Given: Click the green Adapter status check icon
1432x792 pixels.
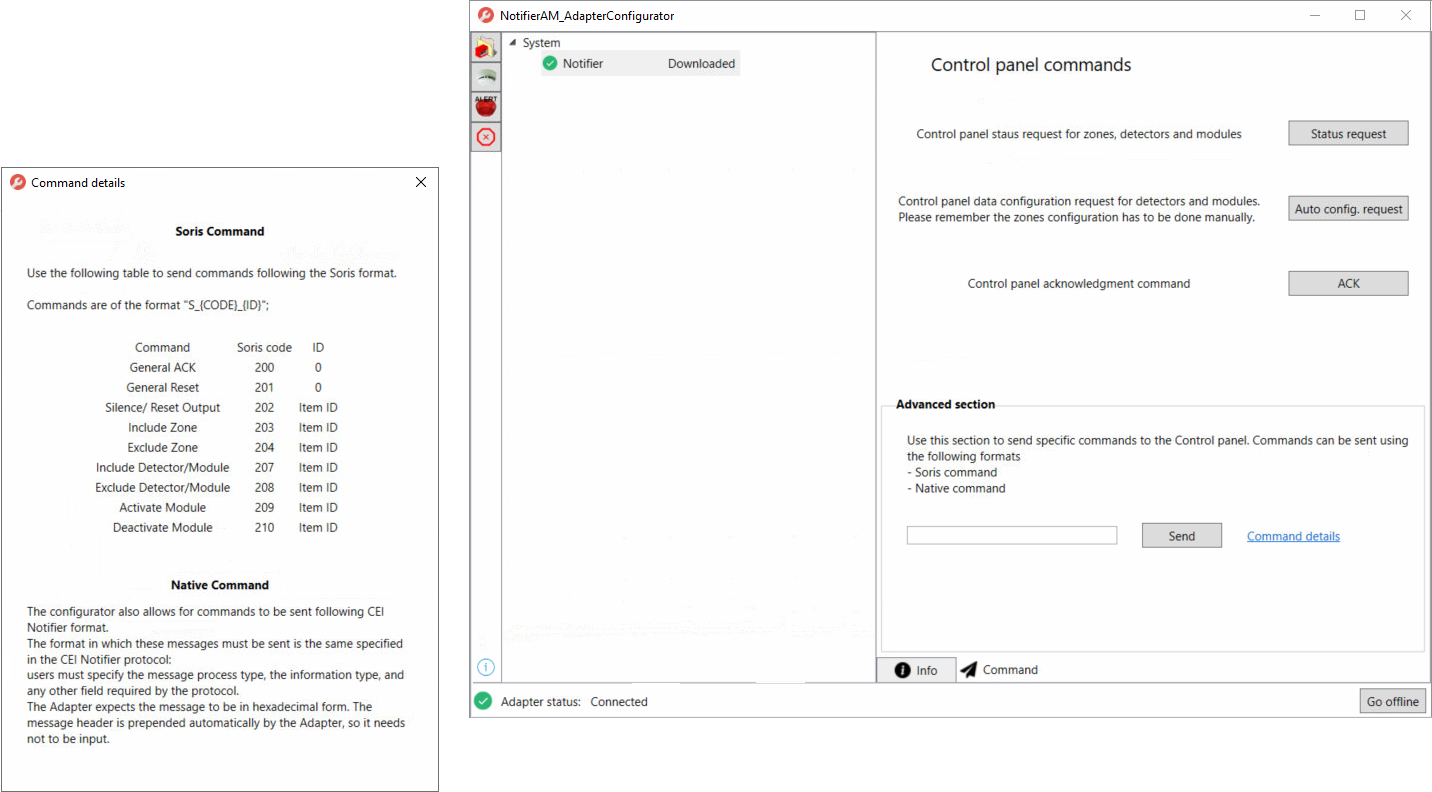Looking at the screenshot, I should (484, 701).
